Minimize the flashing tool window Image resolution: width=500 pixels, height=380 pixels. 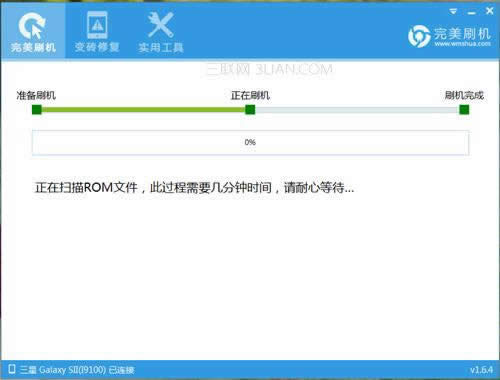(x=471, y=13)
